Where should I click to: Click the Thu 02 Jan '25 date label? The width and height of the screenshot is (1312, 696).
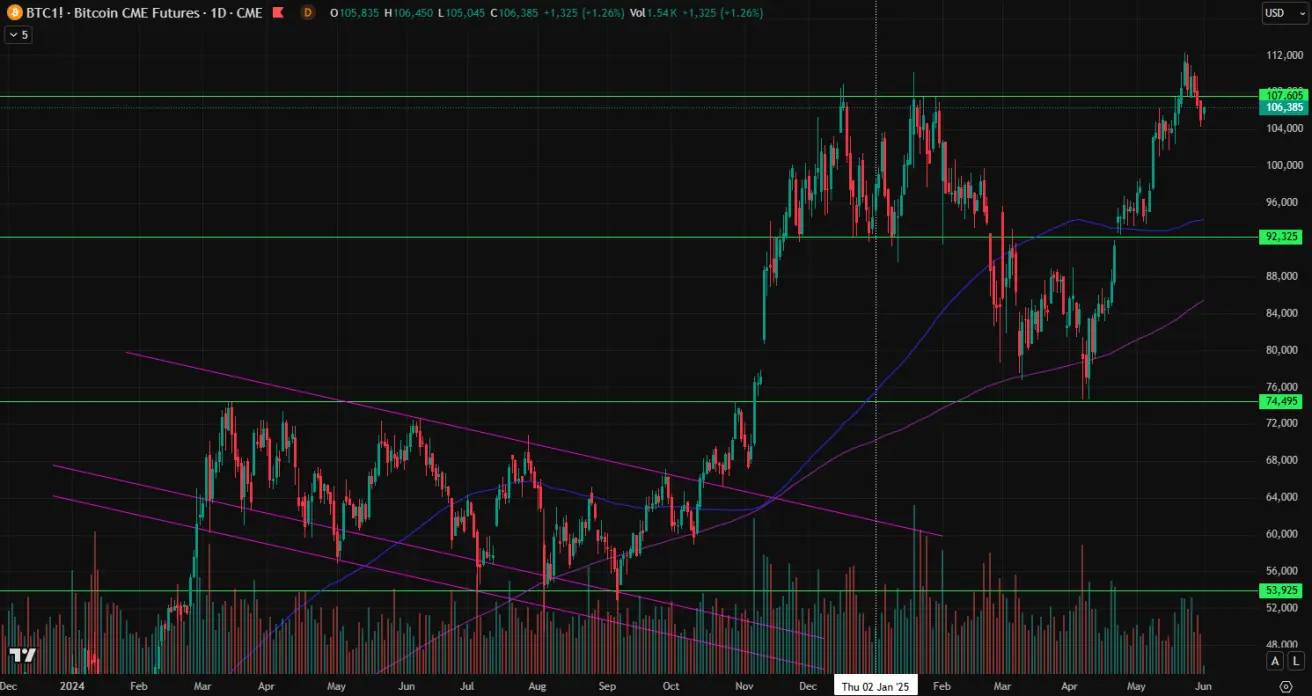(876, 687)
